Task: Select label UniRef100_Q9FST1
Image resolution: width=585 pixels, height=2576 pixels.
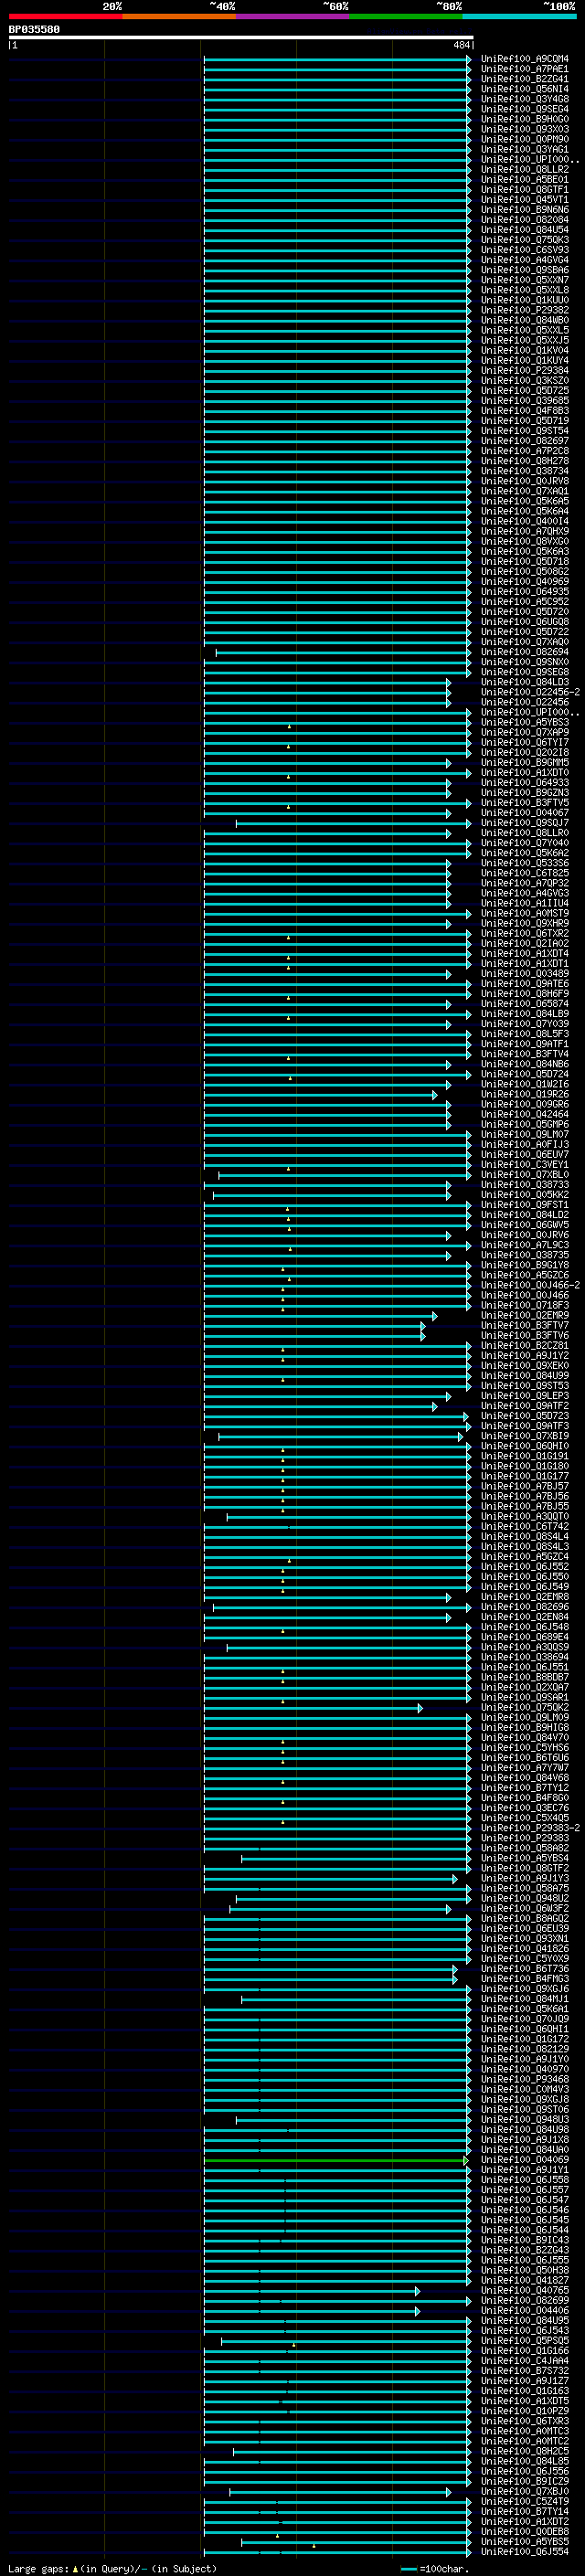Action: [524, 1205]
